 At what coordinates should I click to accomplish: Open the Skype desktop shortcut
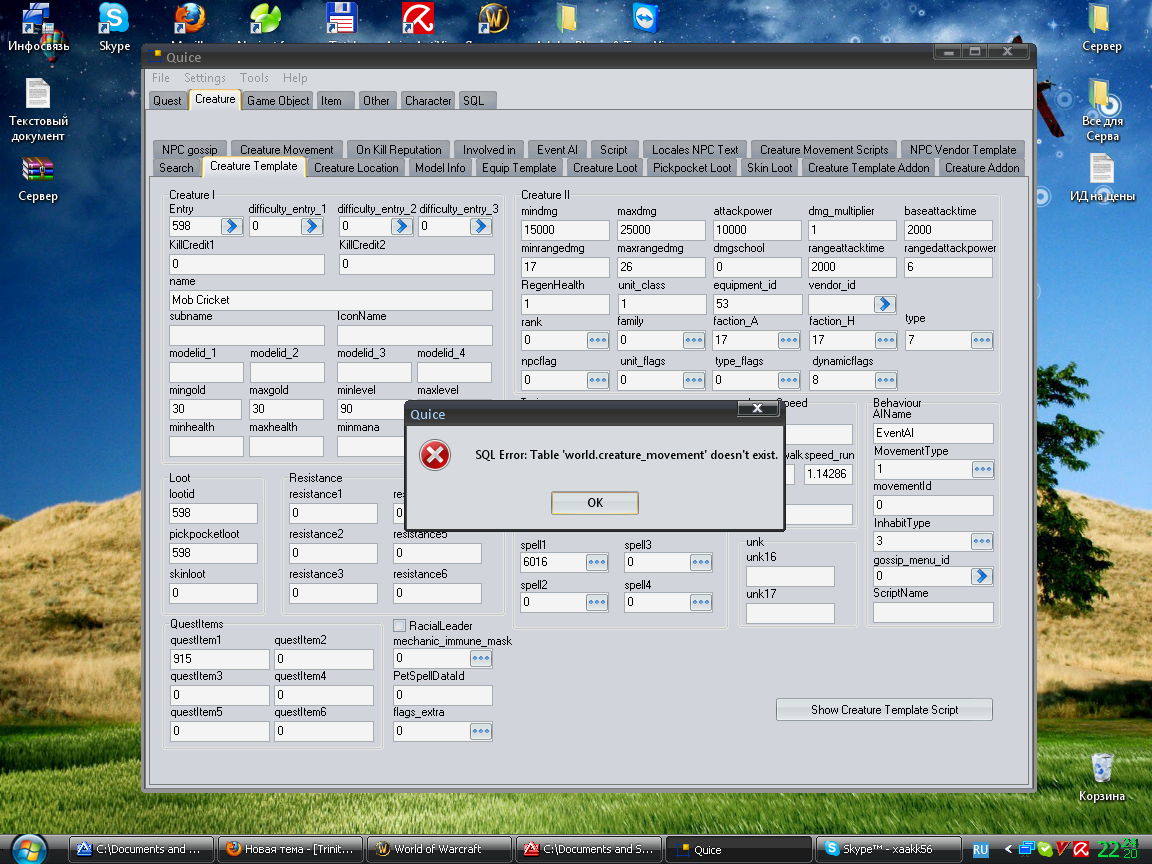114,27
